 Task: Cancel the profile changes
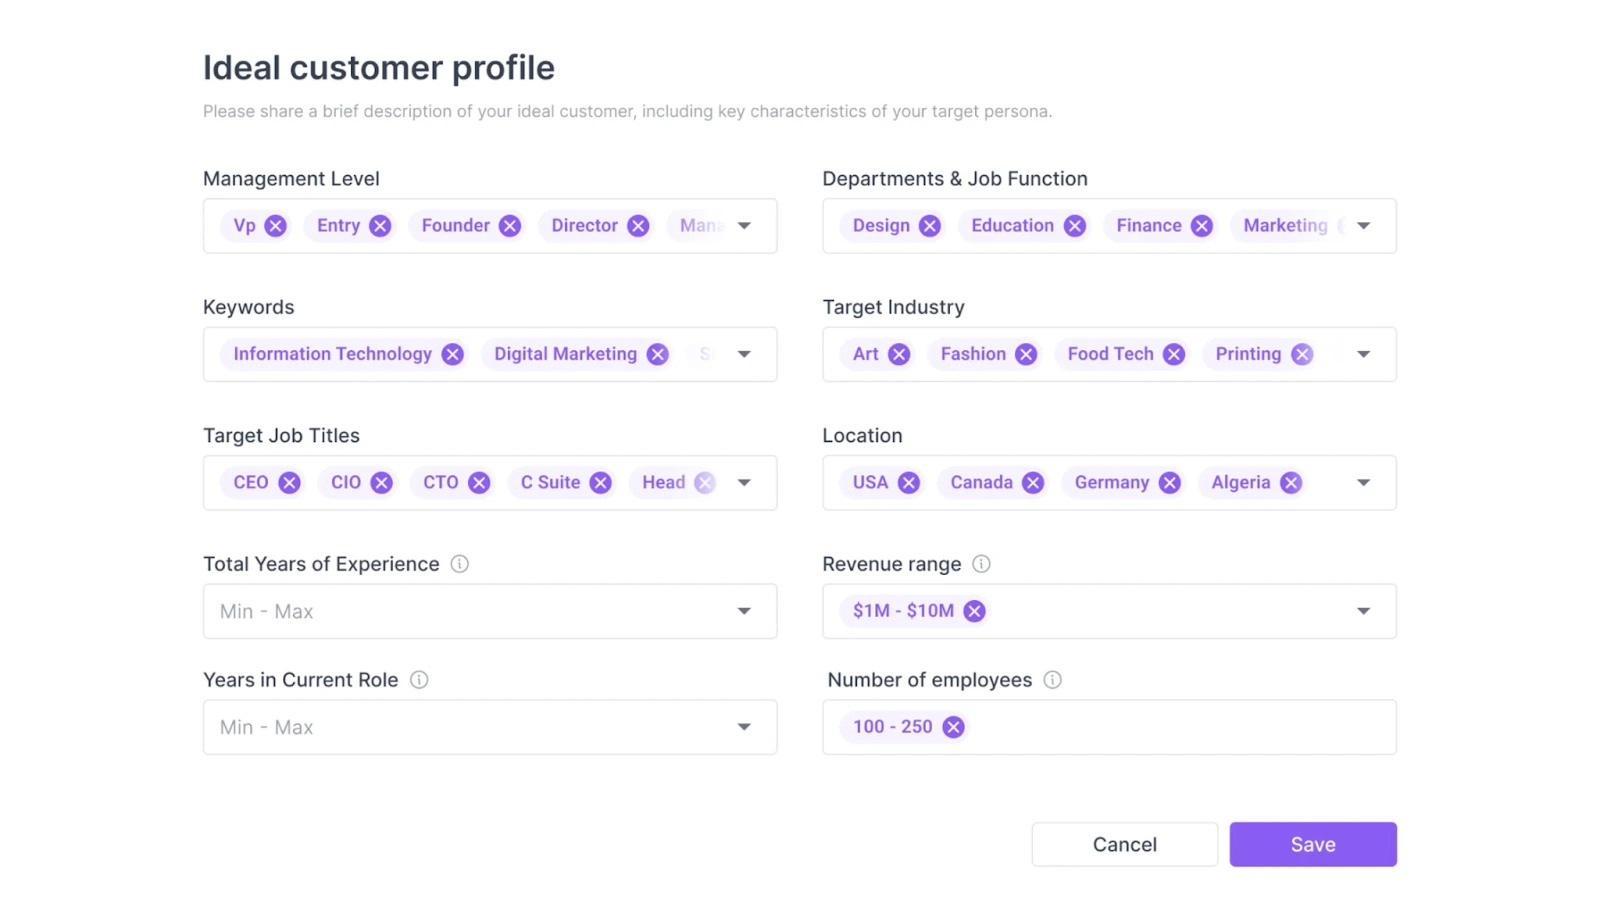tap(1124, 843)
